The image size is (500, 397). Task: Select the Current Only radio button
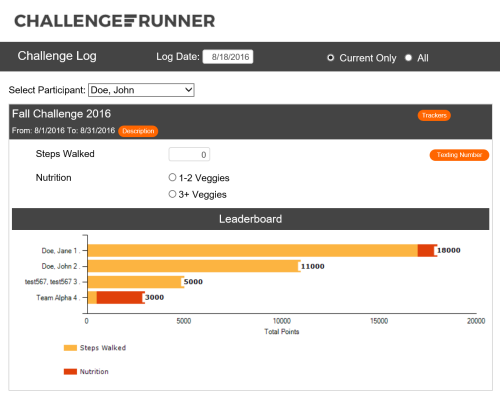tap(330, 58)
